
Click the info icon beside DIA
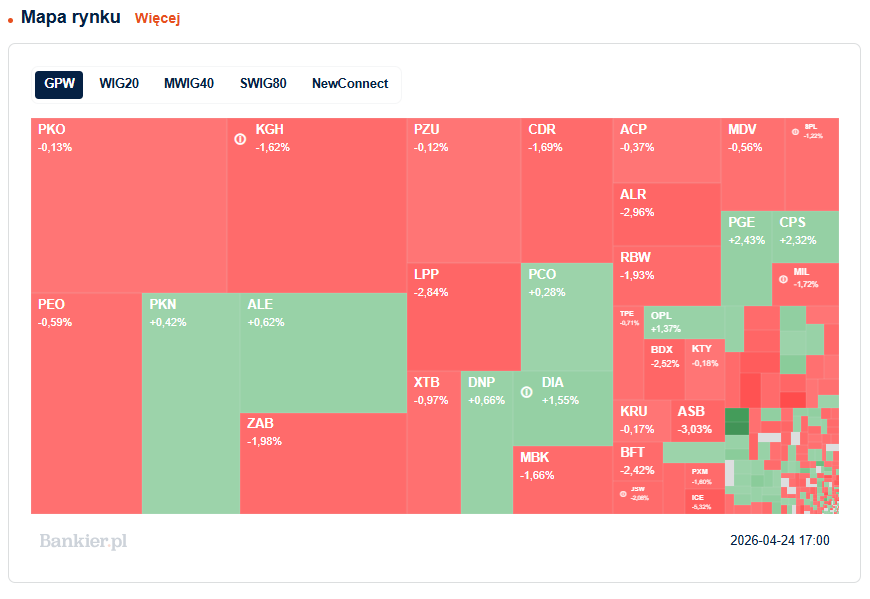(x=527, y=392)
